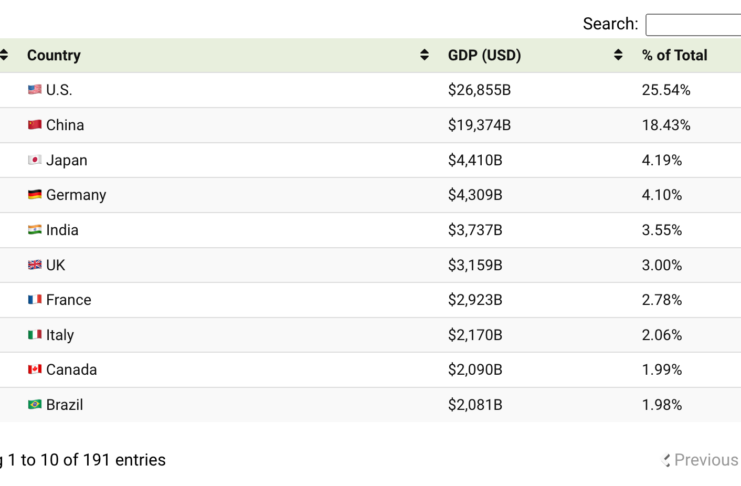Click the % of Total column header
The height and width of the screenshot is (486, 741).
[674, 55]
